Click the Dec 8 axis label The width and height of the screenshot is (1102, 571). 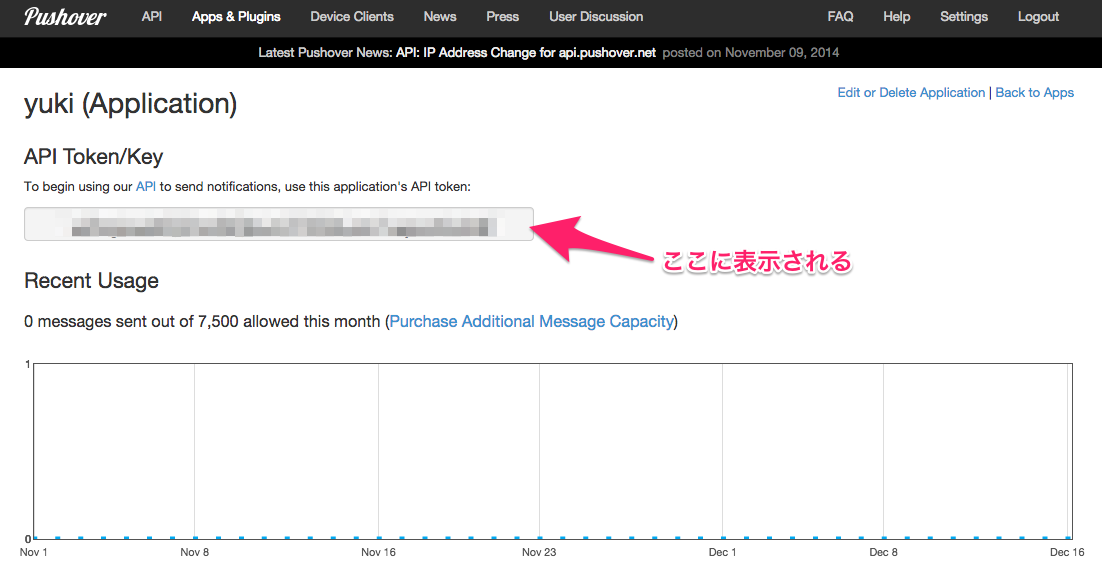(883, 552)
